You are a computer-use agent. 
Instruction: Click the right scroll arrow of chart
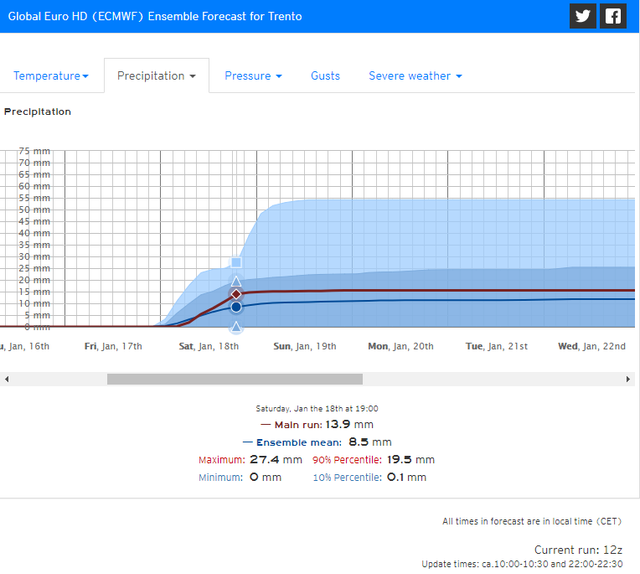pyautogui.click(x=628, y=379)
